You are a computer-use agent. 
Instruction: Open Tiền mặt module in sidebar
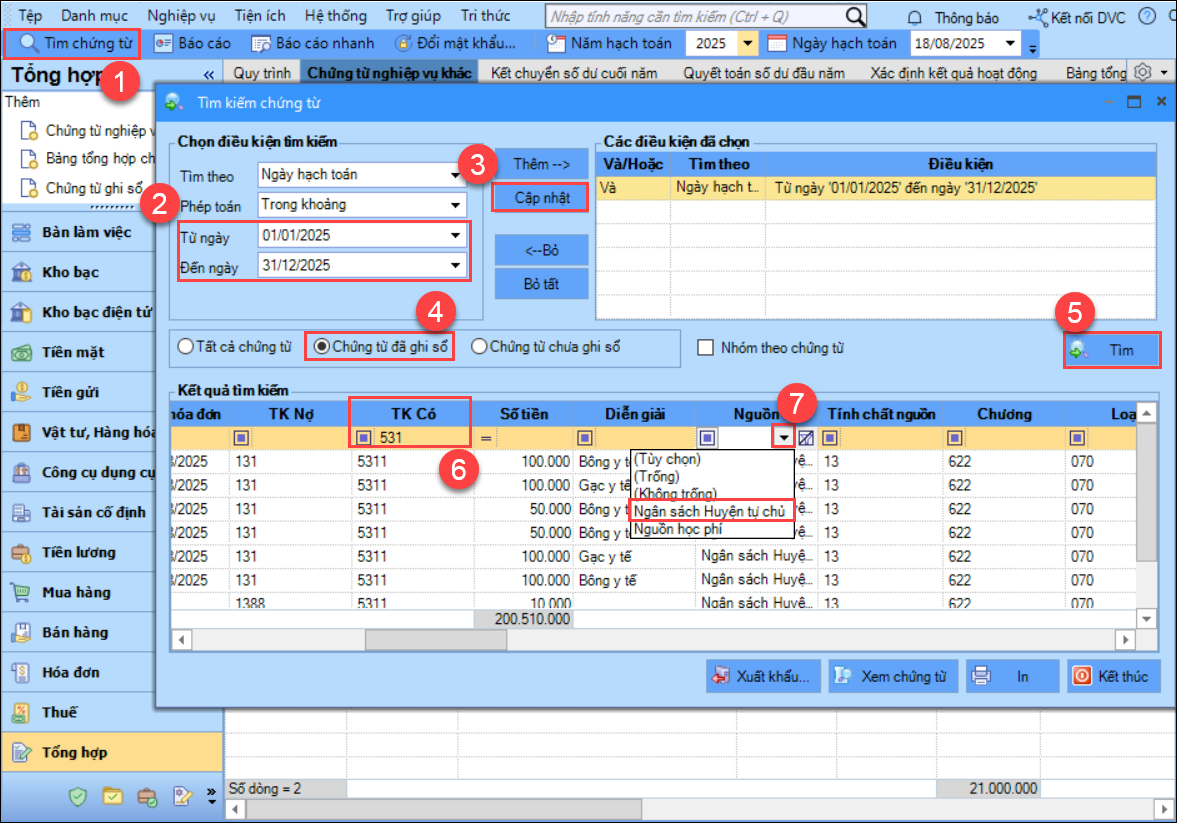pos(78,352)
